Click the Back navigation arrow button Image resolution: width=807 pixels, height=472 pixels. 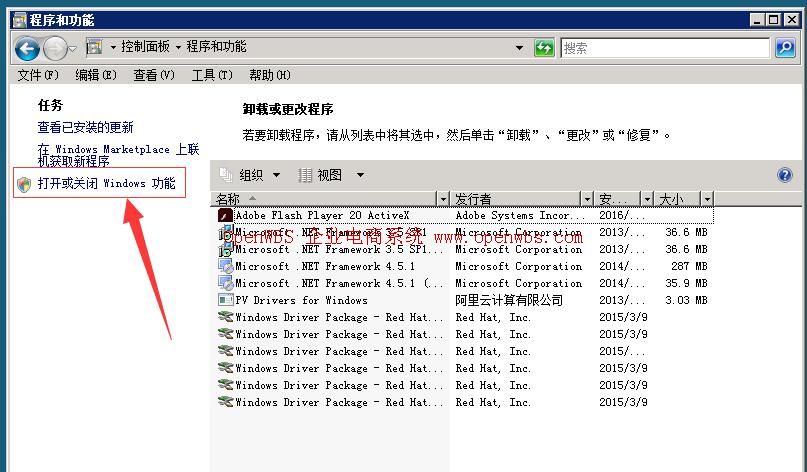(27, 47)
